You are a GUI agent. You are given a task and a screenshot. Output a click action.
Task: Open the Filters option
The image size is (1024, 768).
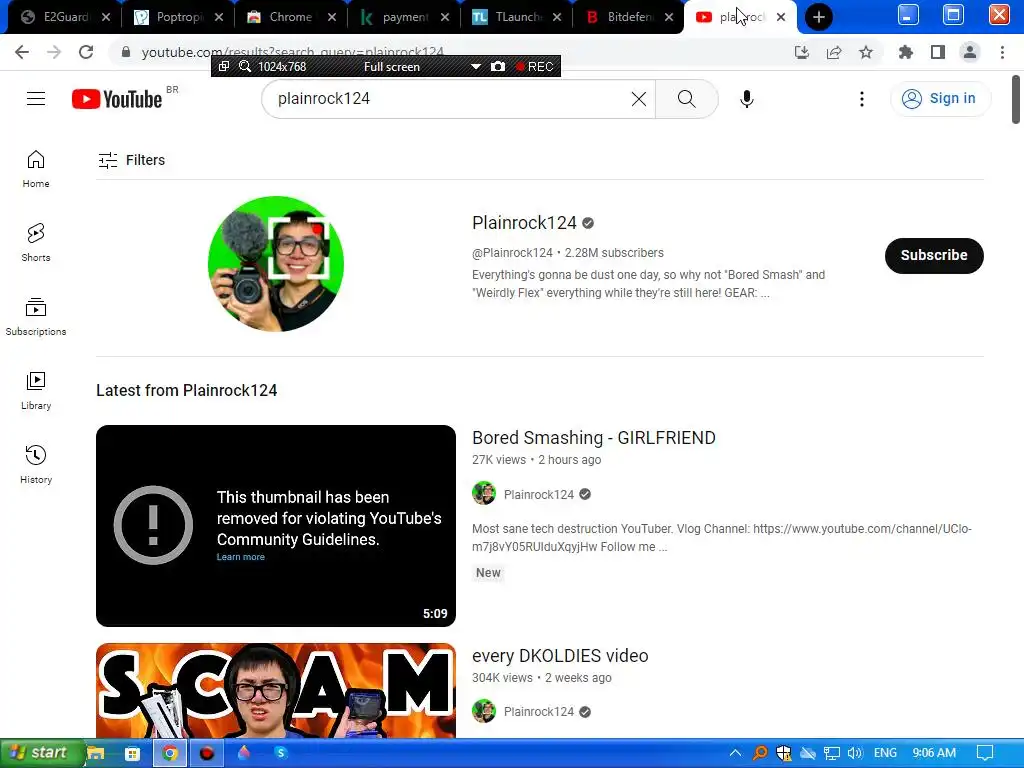[x=131, y=160]
